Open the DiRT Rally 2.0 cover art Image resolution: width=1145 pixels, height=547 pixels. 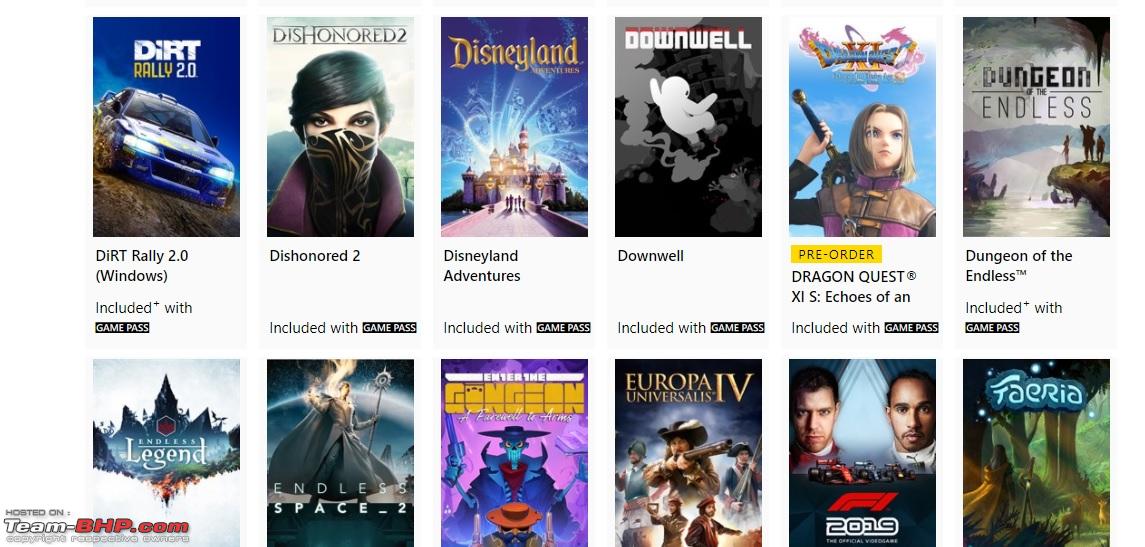[166, 127]
